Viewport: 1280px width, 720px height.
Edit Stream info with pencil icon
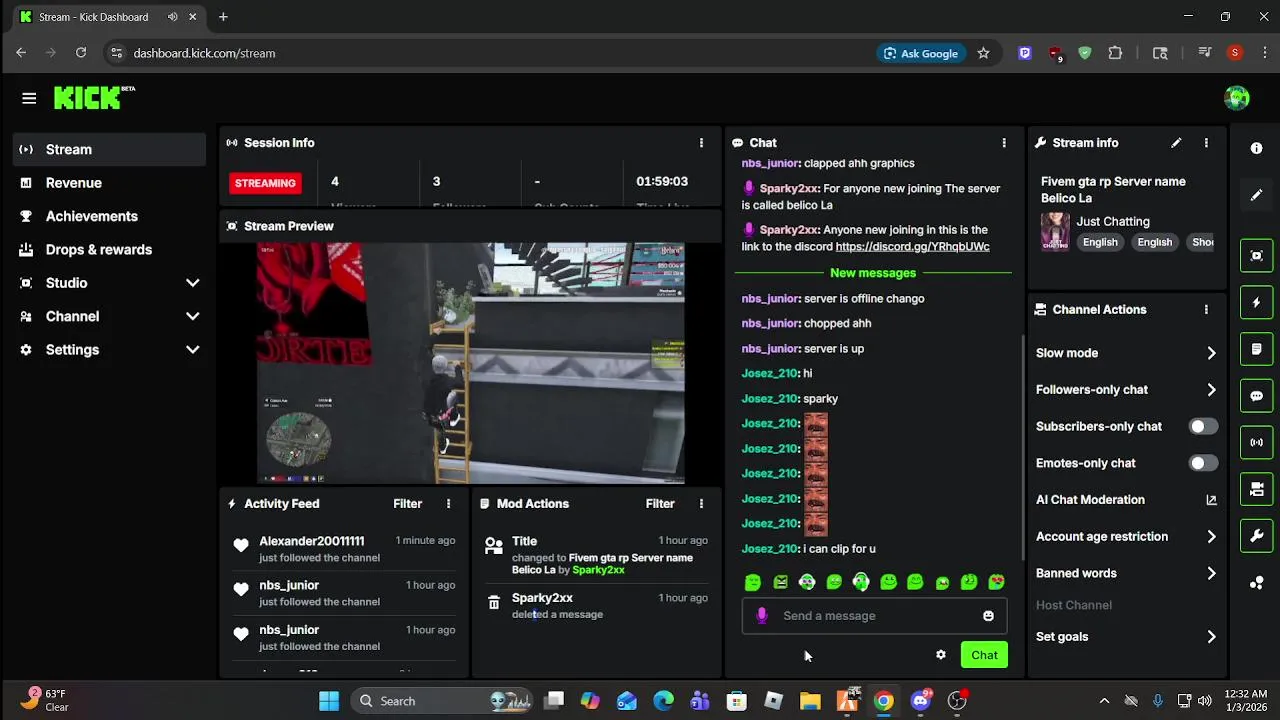tap(1176, 143)
